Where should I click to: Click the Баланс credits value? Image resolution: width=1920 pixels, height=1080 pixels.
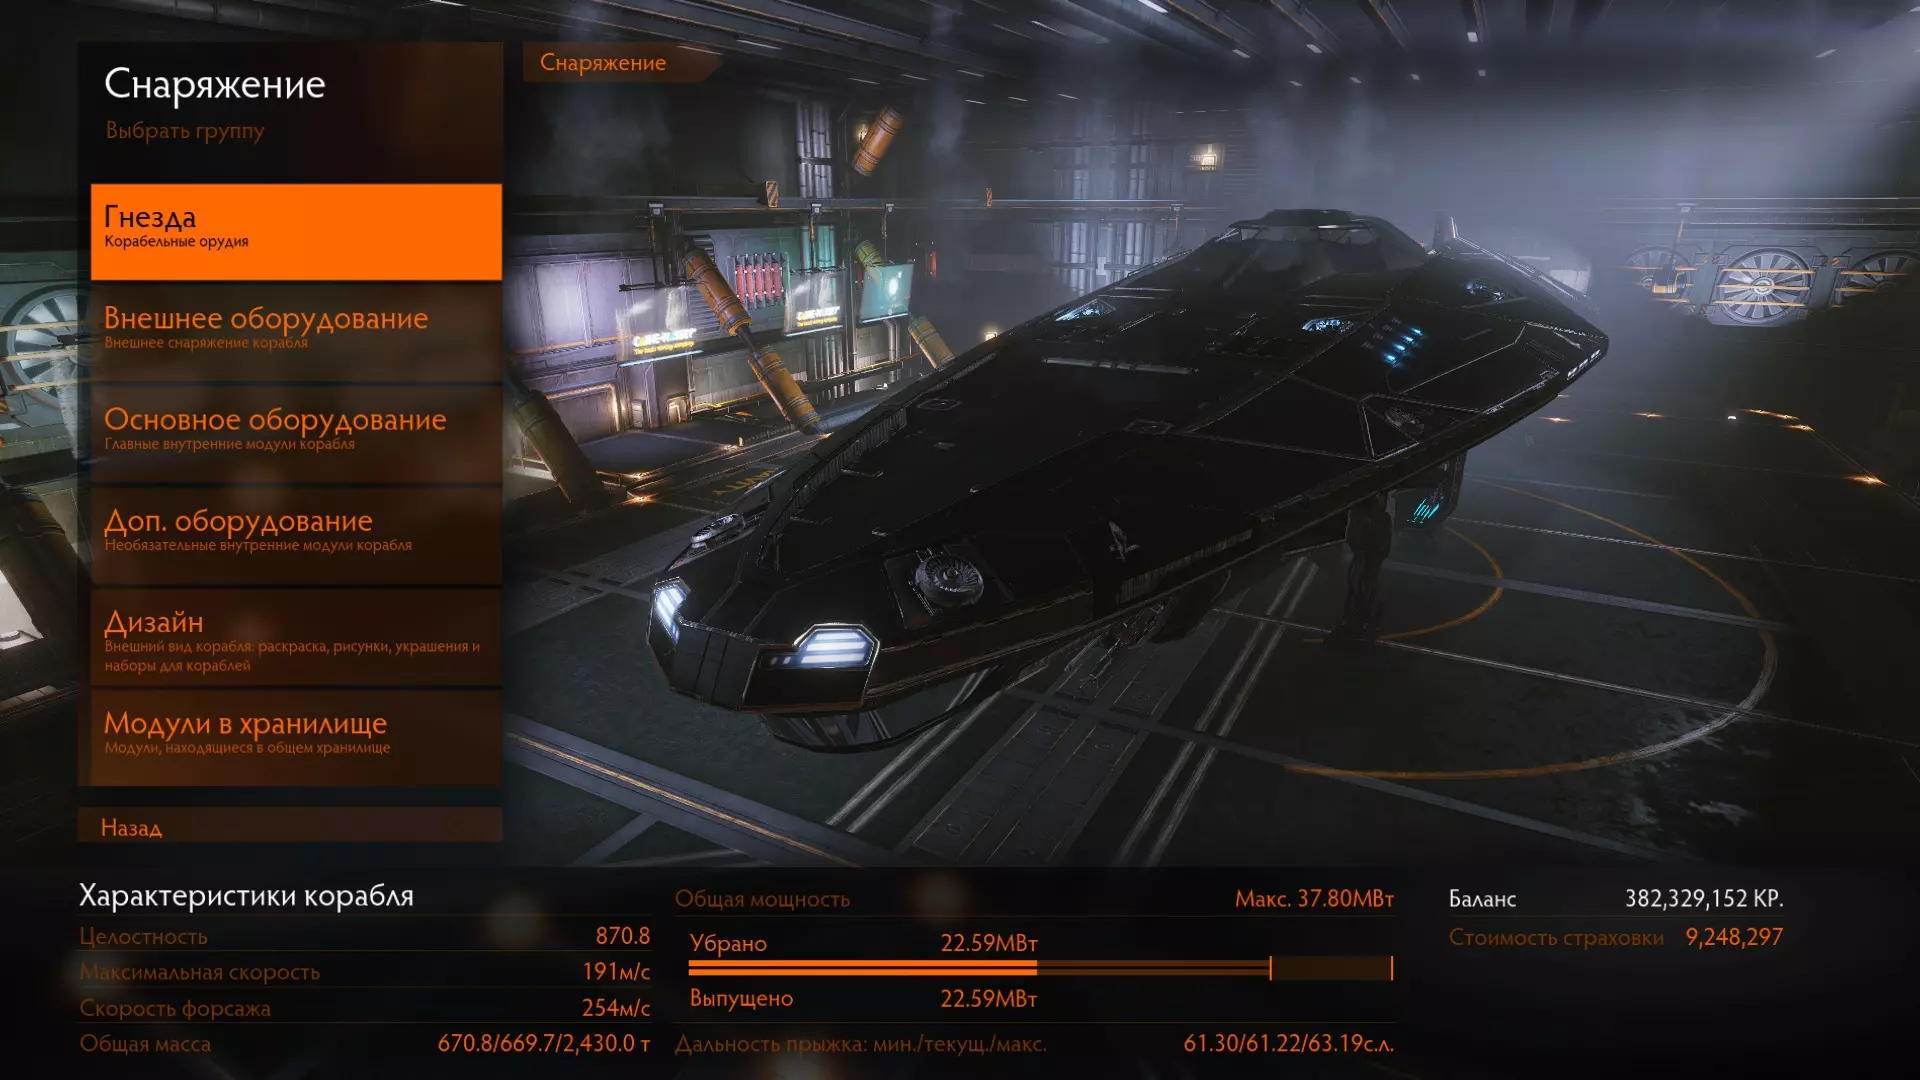click(1703, 899)
